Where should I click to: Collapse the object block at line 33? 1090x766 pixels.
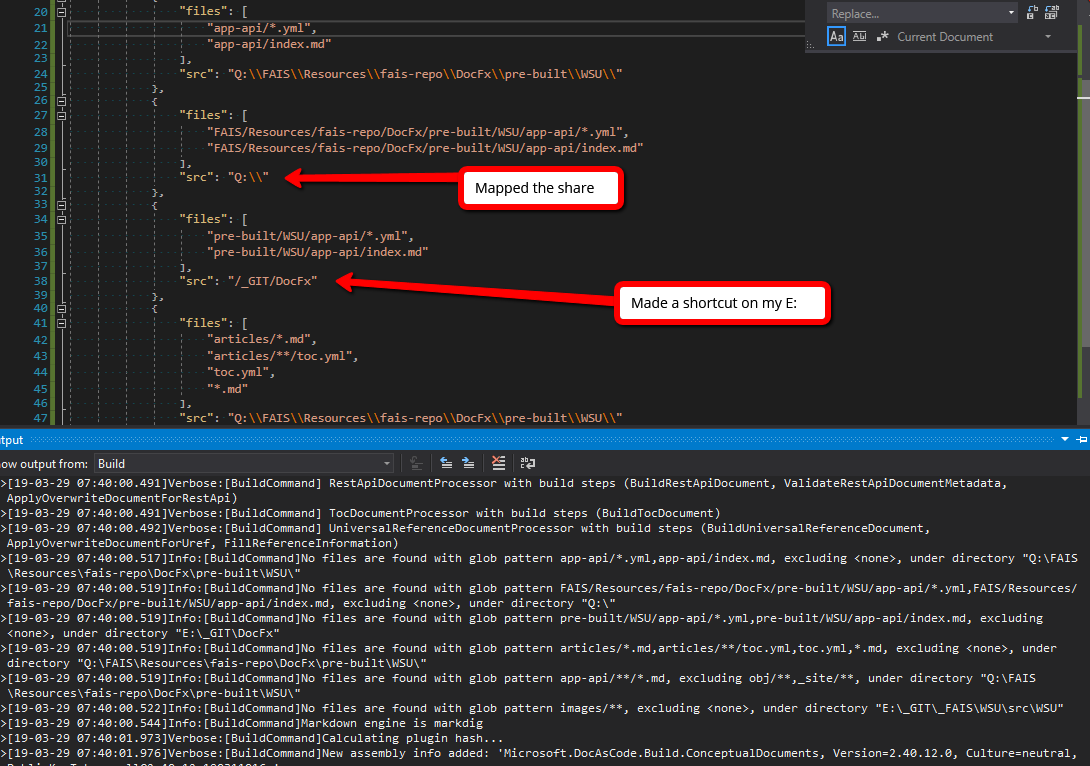(61, 205)
